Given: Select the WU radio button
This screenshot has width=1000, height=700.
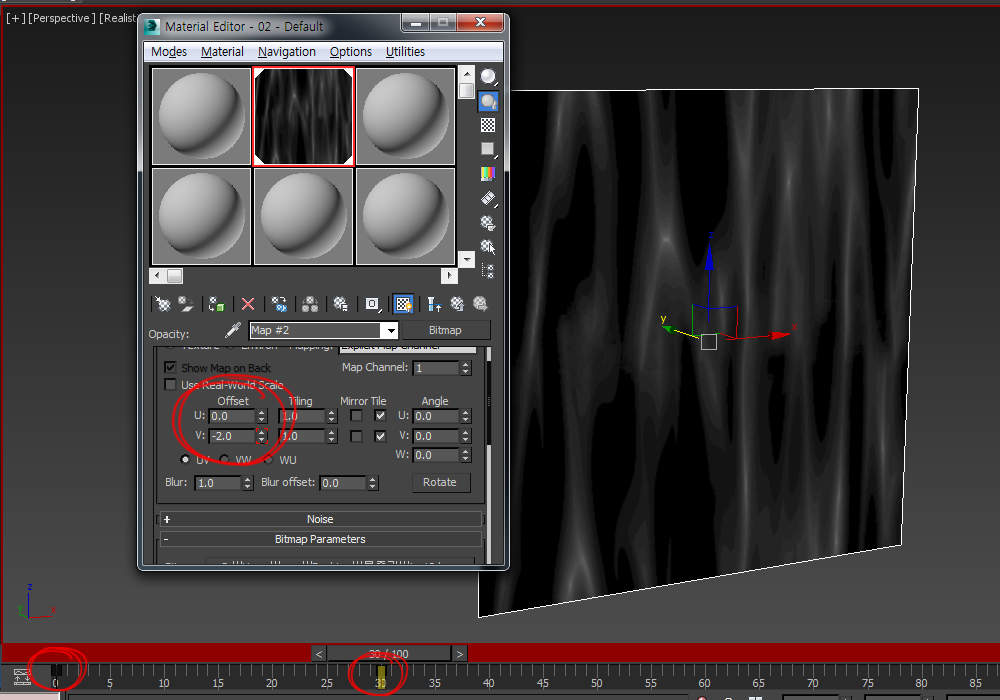Looking at the screenshot, I should tap(268, 459).
